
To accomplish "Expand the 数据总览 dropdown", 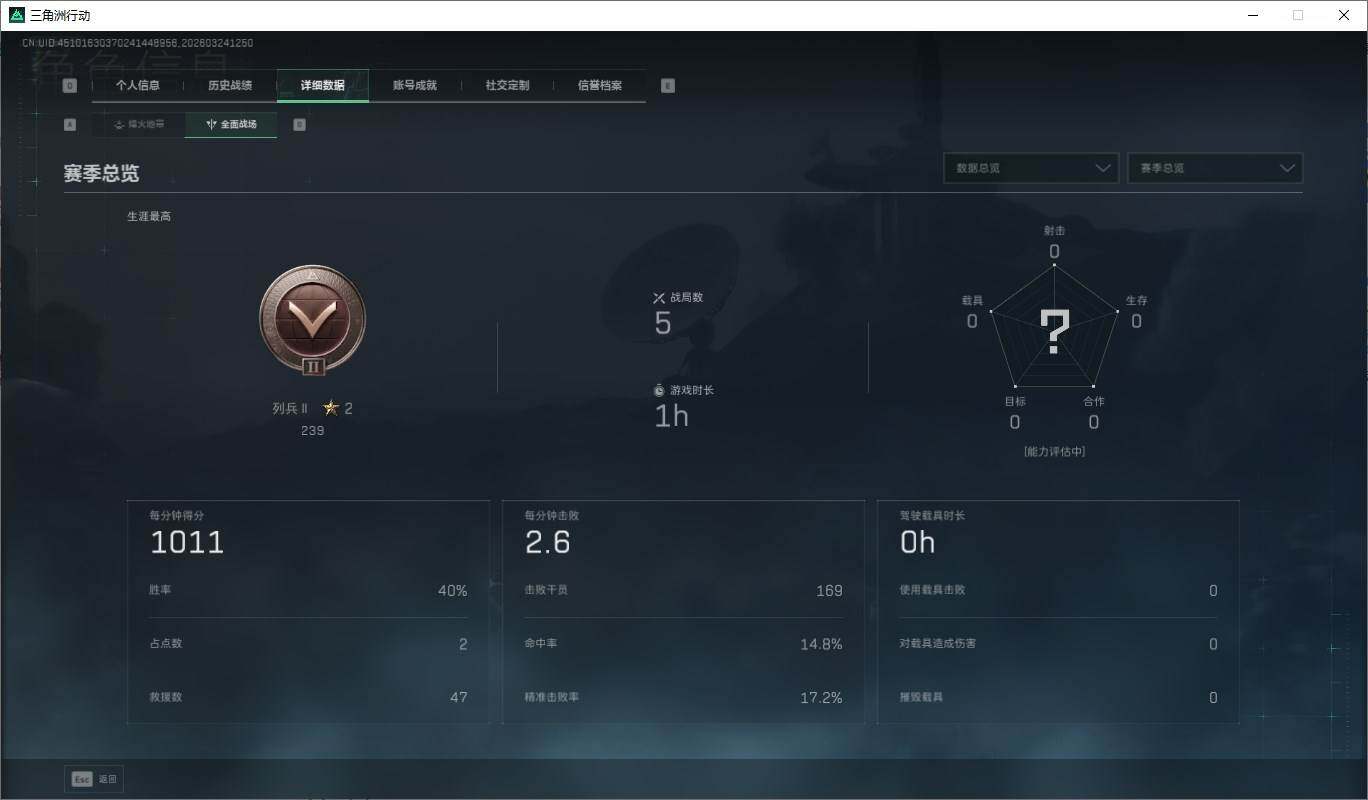I will tap(1031, 168).
